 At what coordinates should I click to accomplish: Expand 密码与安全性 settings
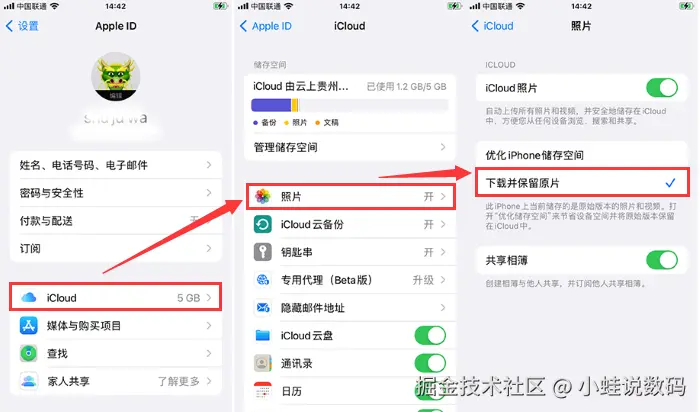[x=116, y=193]
